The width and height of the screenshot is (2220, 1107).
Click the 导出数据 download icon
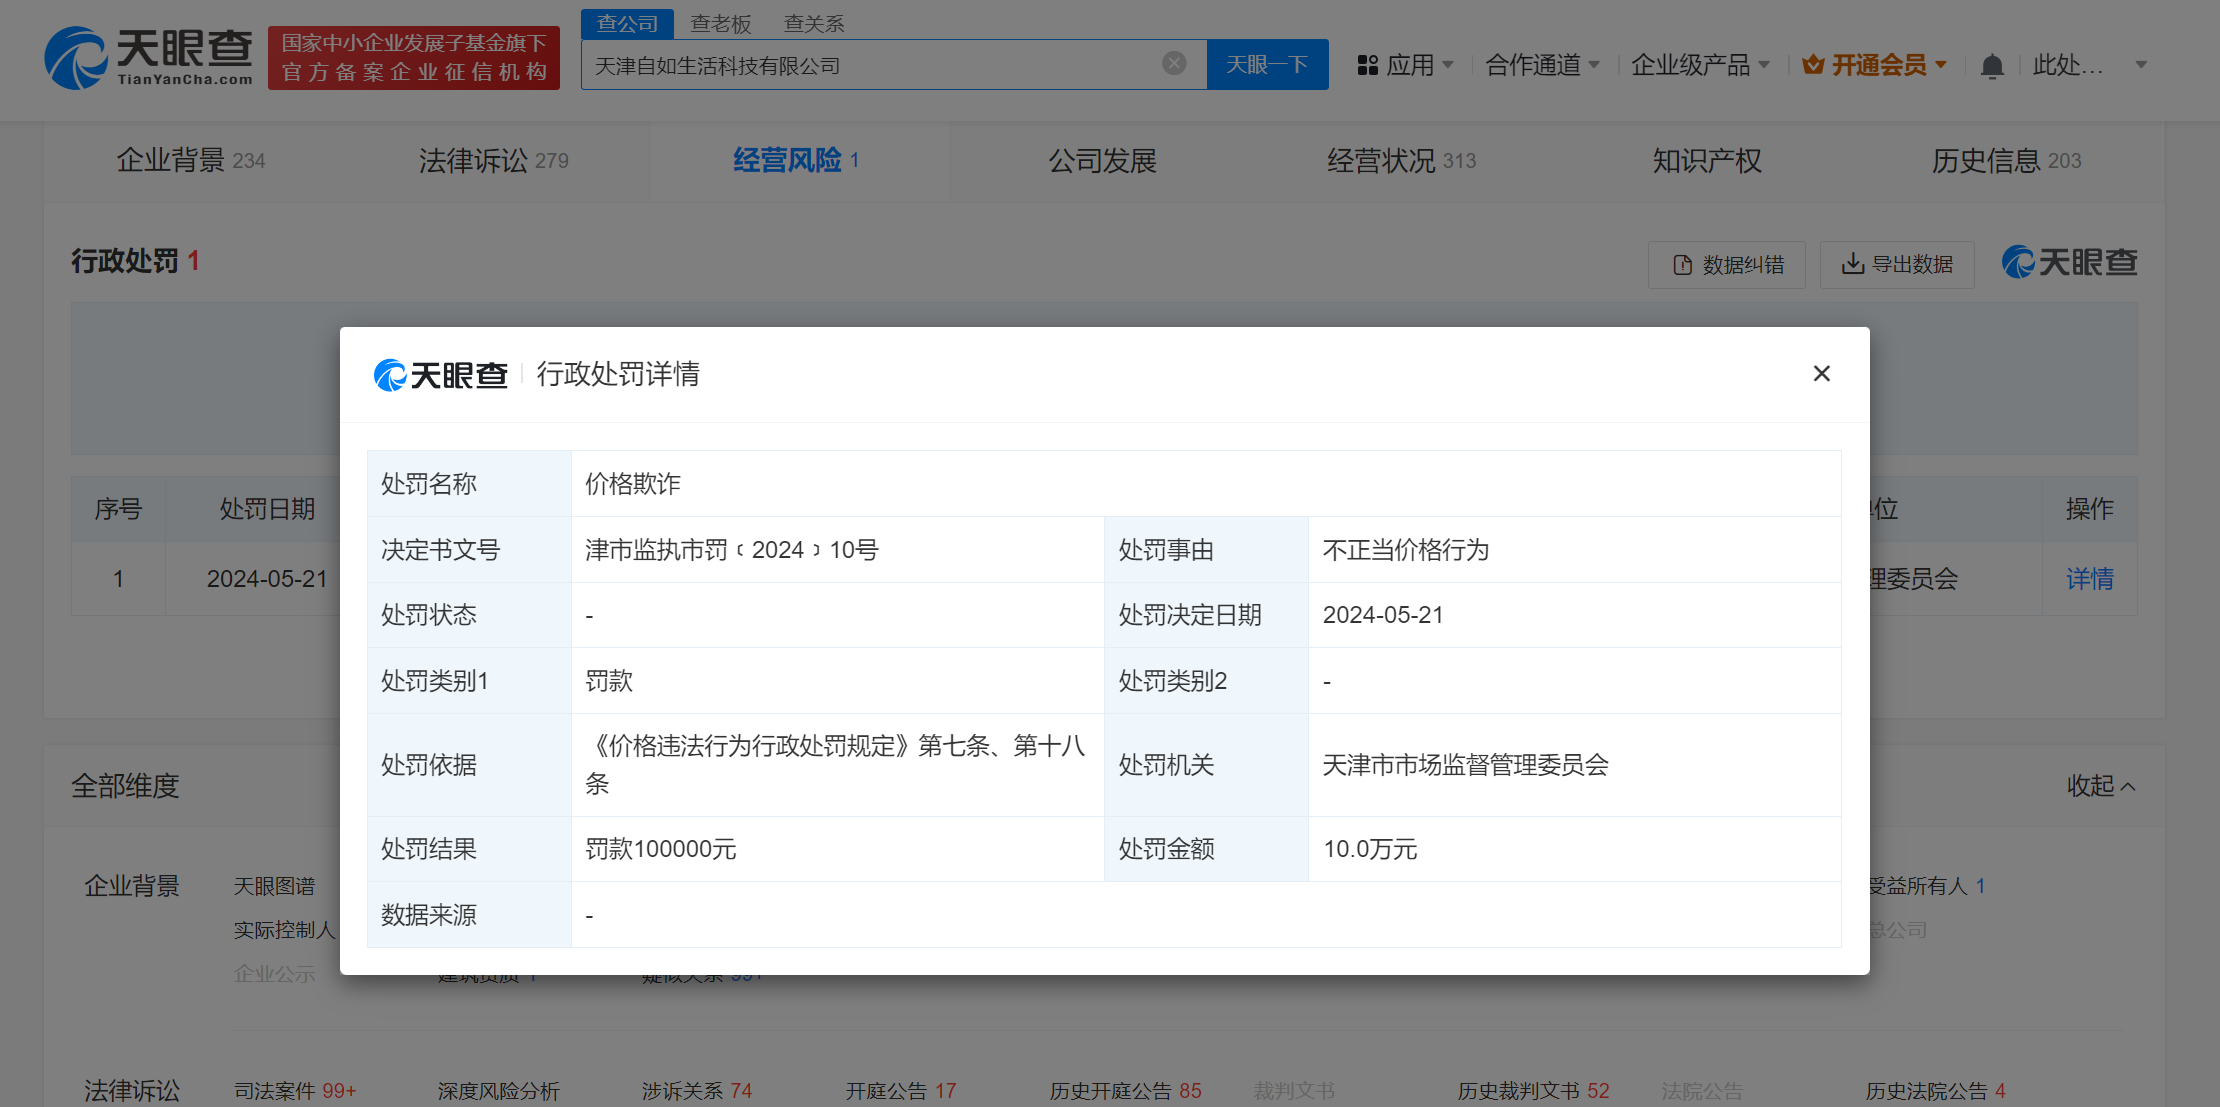[1852, 264]
